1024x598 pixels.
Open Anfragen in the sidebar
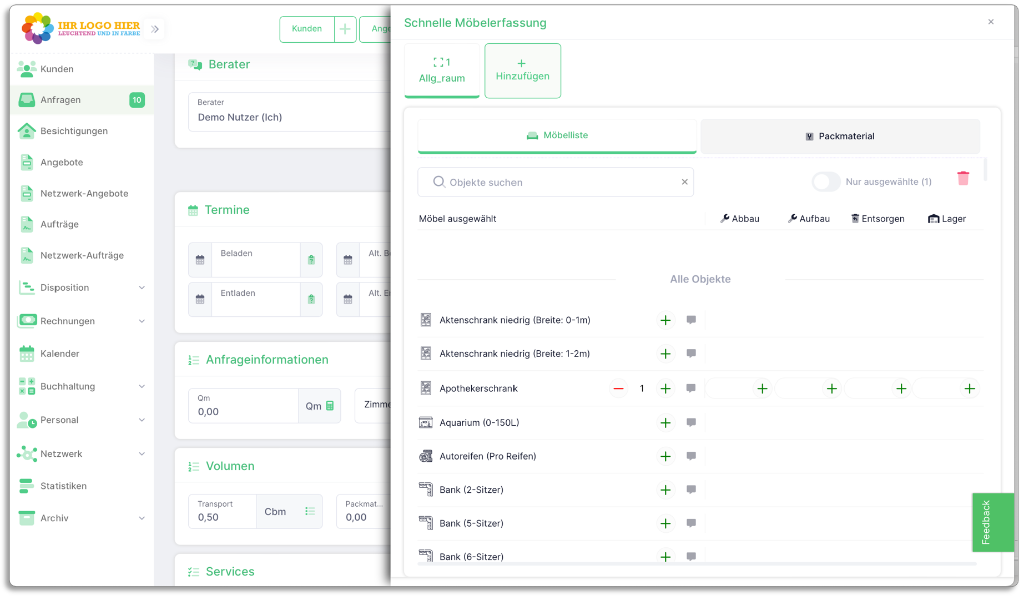[x=61, y=100]
